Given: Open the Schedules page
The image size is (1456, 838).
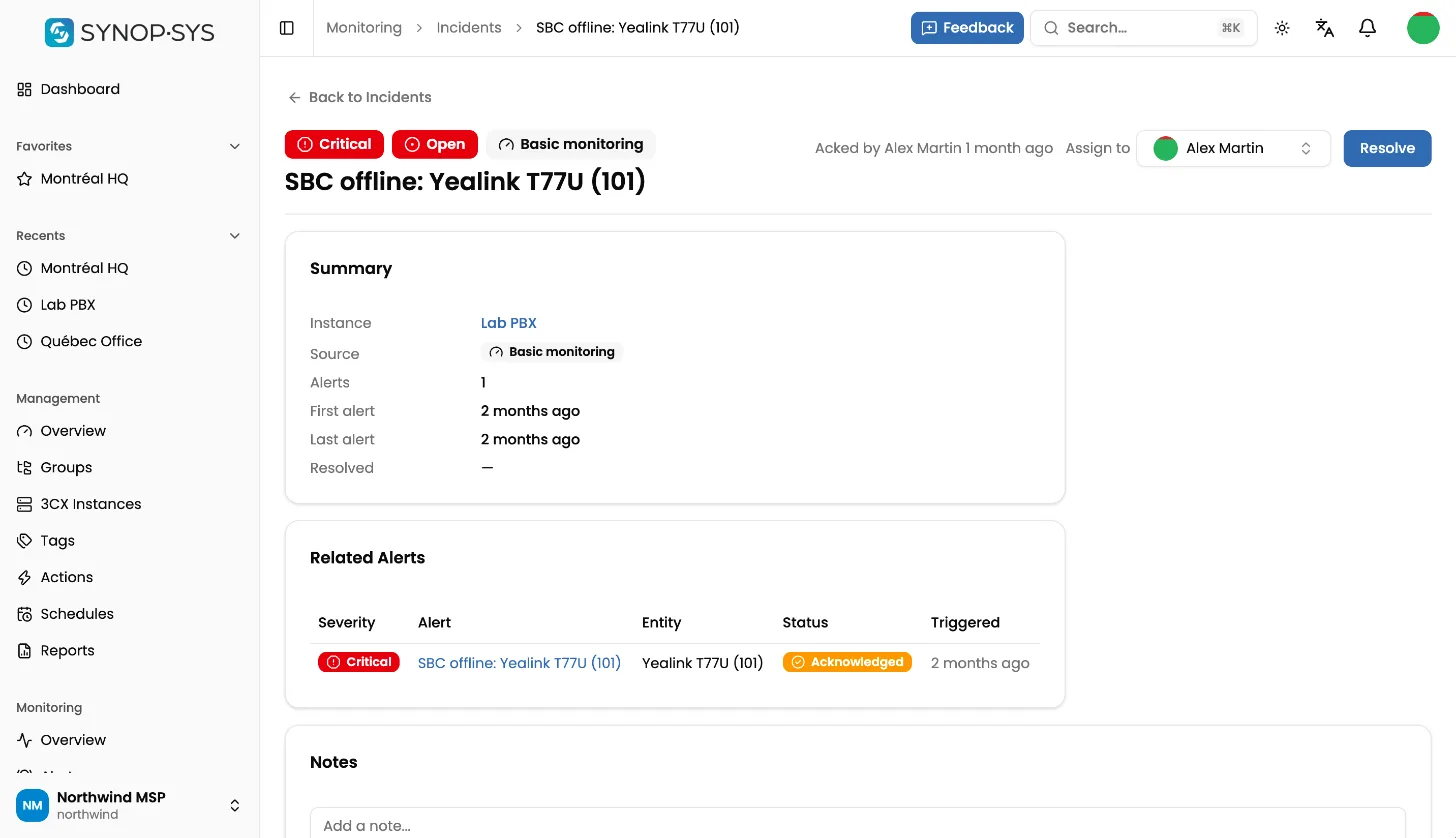Looking at the screenshot, I should point(77,614).
